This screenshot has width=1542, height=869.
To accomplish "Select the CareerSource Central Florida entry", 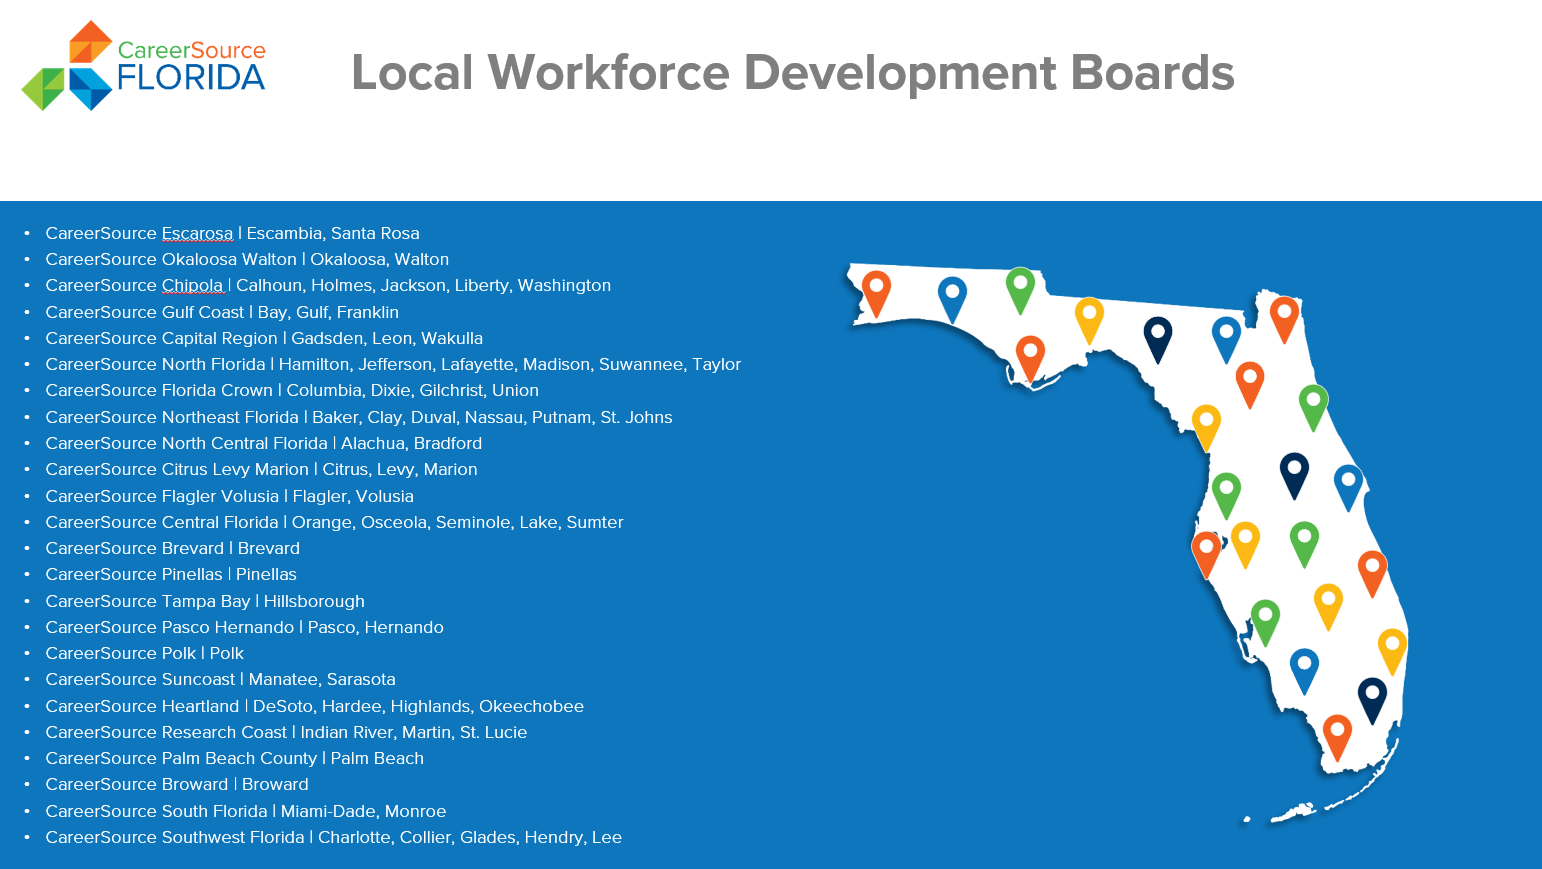I will tap(334, 522).
